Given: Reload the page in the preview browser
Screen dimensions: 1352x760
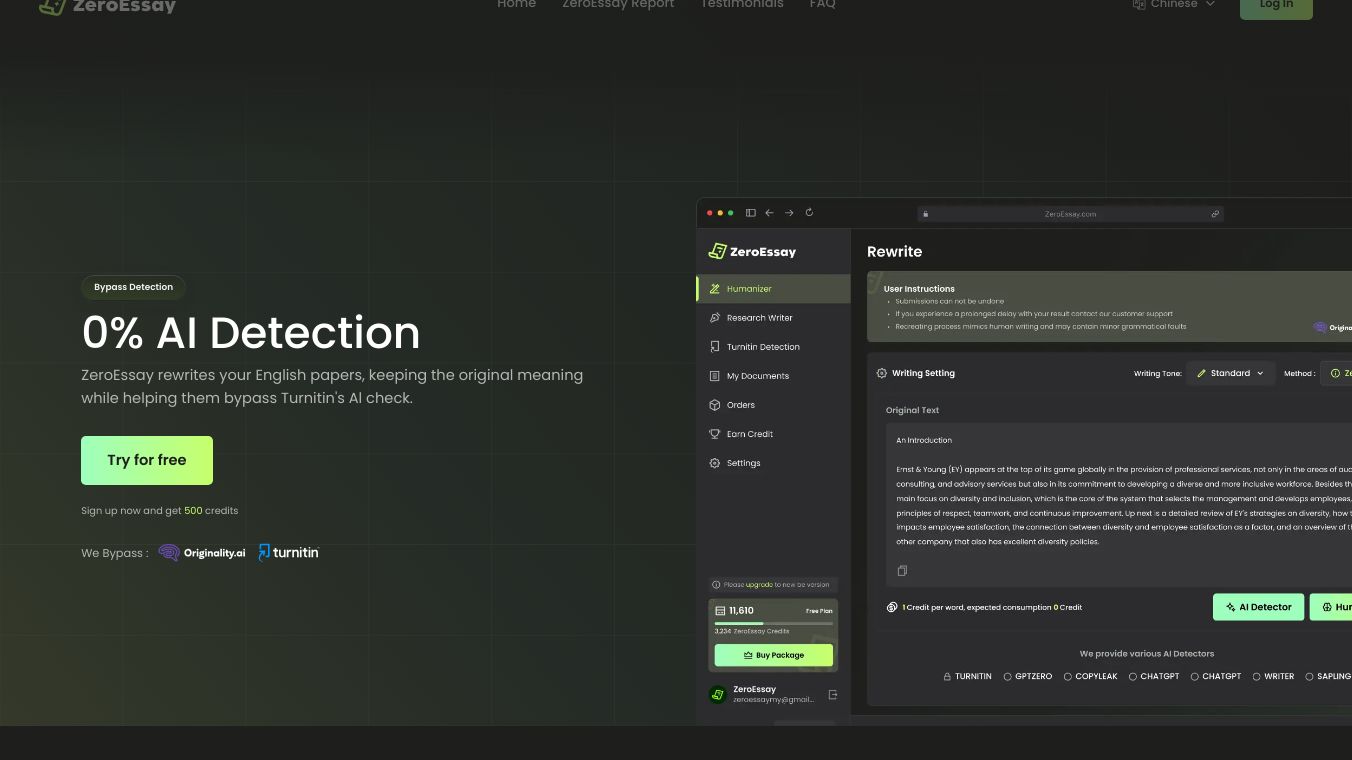Looking at the screenshot, I should point(809,212).
